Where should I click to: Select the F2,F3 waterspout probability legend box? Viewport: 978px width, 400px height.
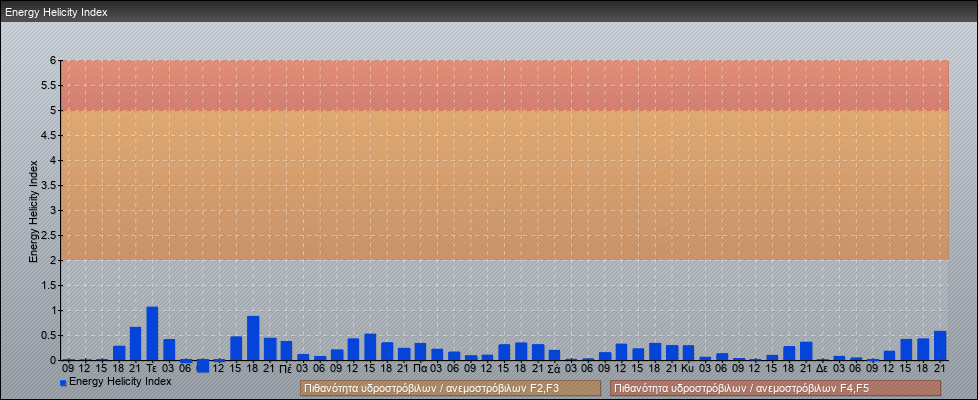450,388
